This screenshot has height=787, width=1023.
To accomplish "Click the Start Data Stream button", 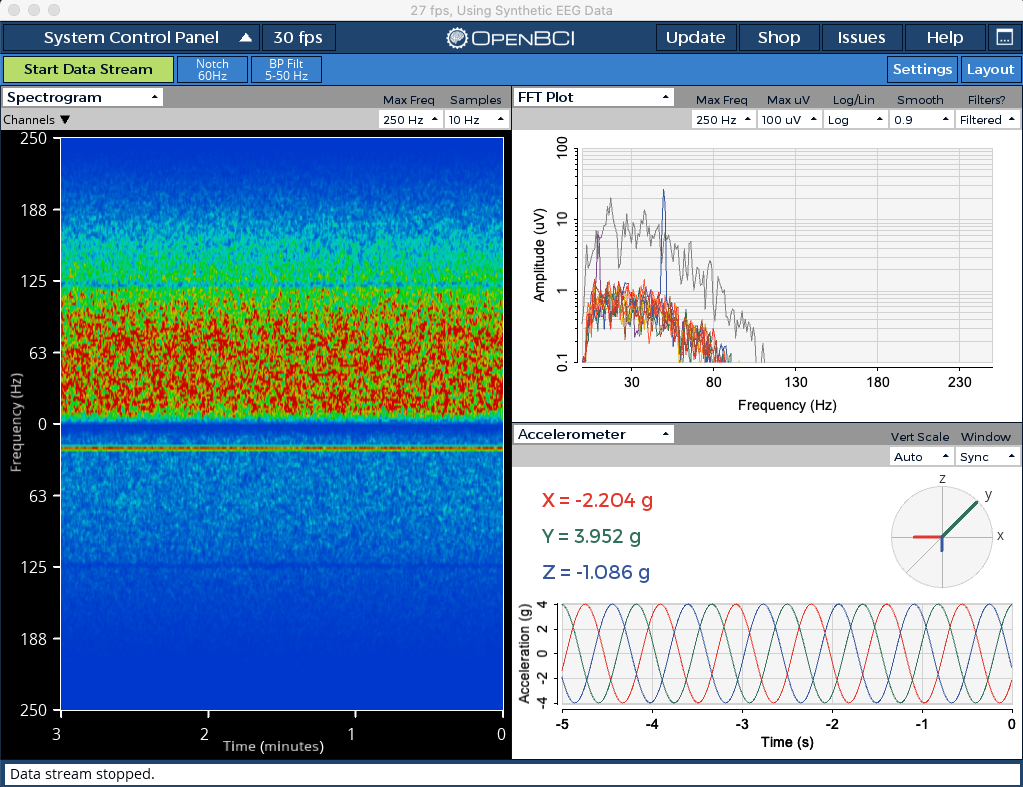I will coord(88,70).
